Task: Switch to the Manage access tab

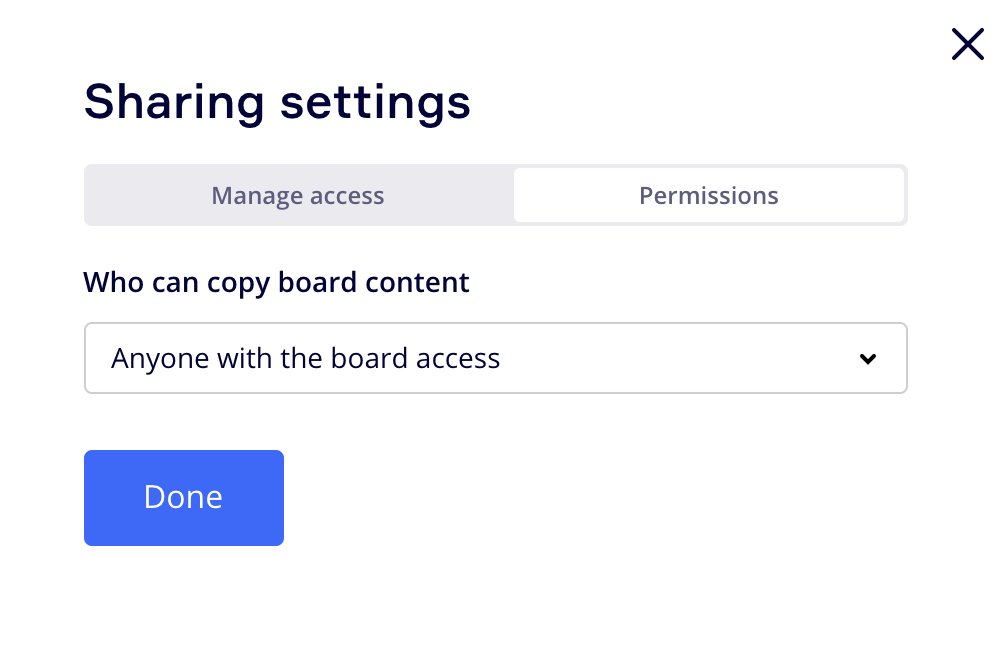Action: coord(298,195)
